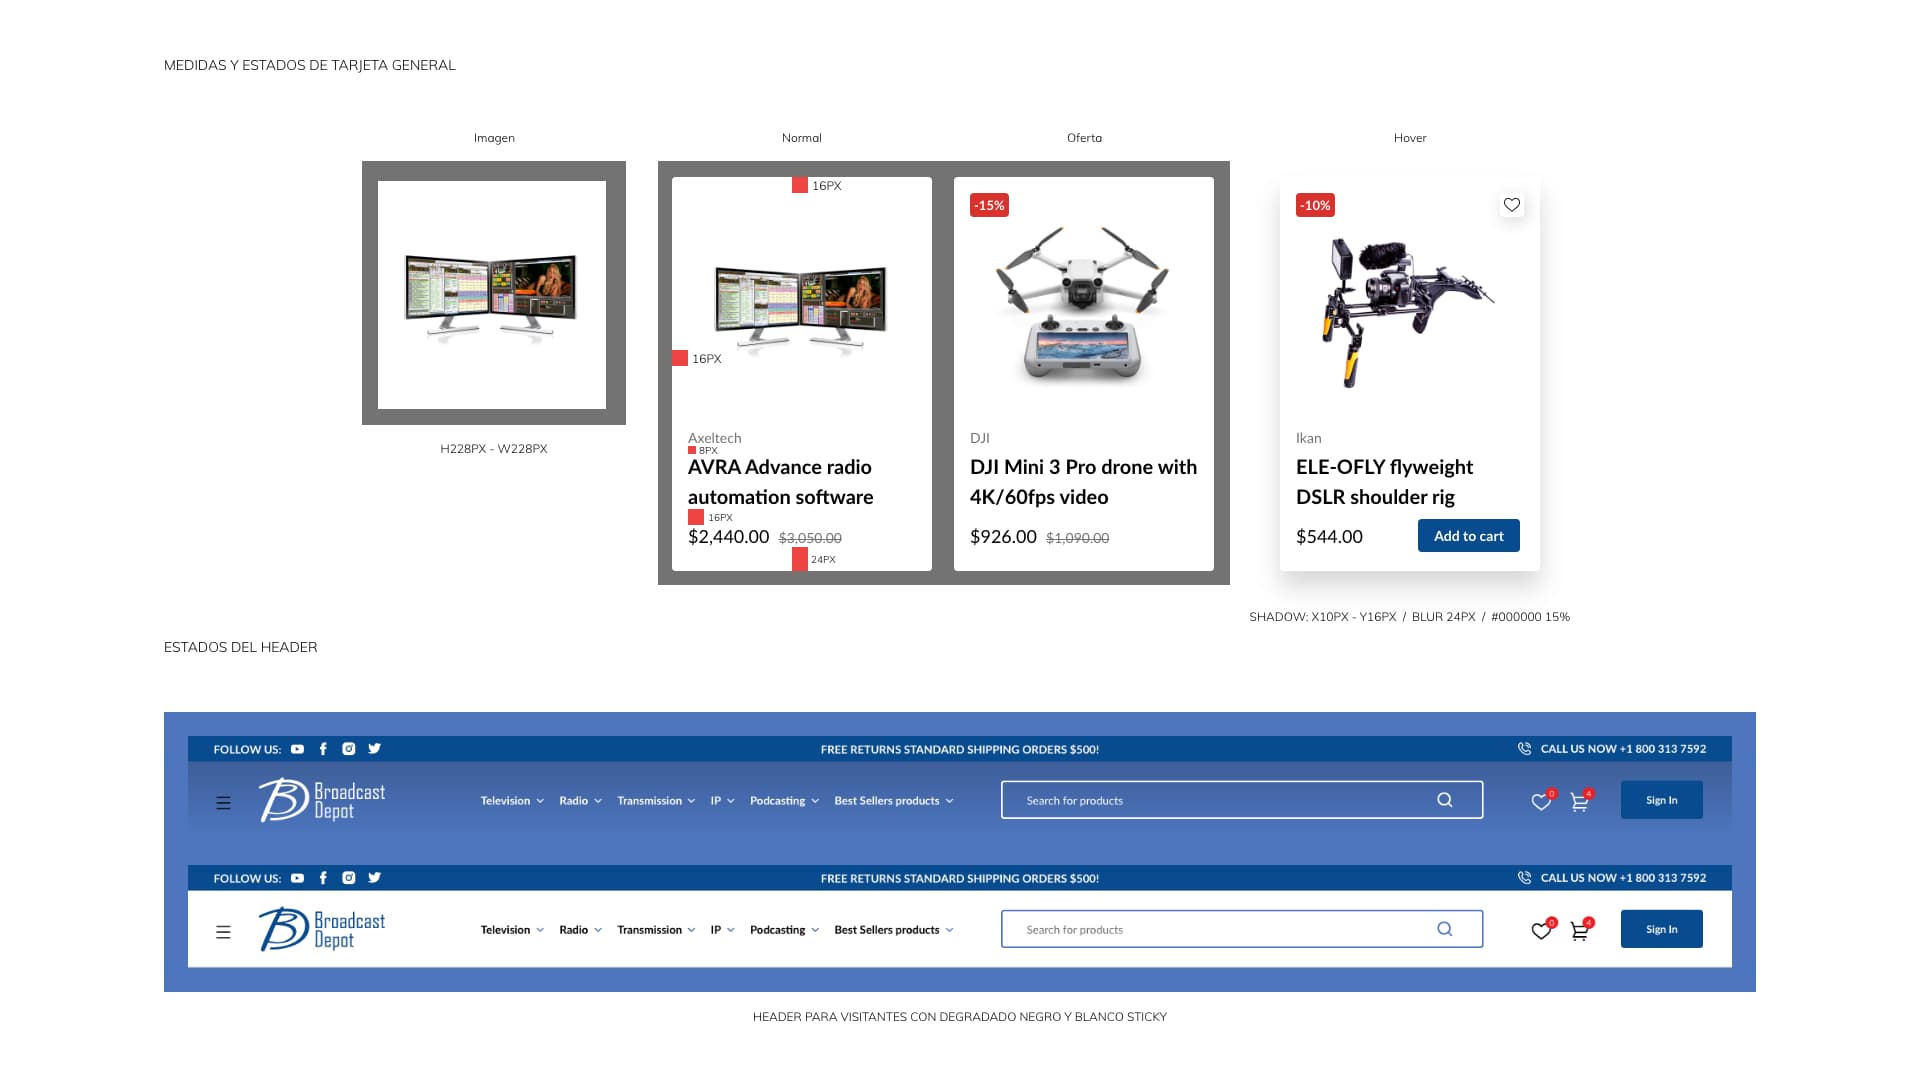Click Instagram icon in dark header
Image resolution: width=1920 pixels, height=1080 pixels.
349,749
